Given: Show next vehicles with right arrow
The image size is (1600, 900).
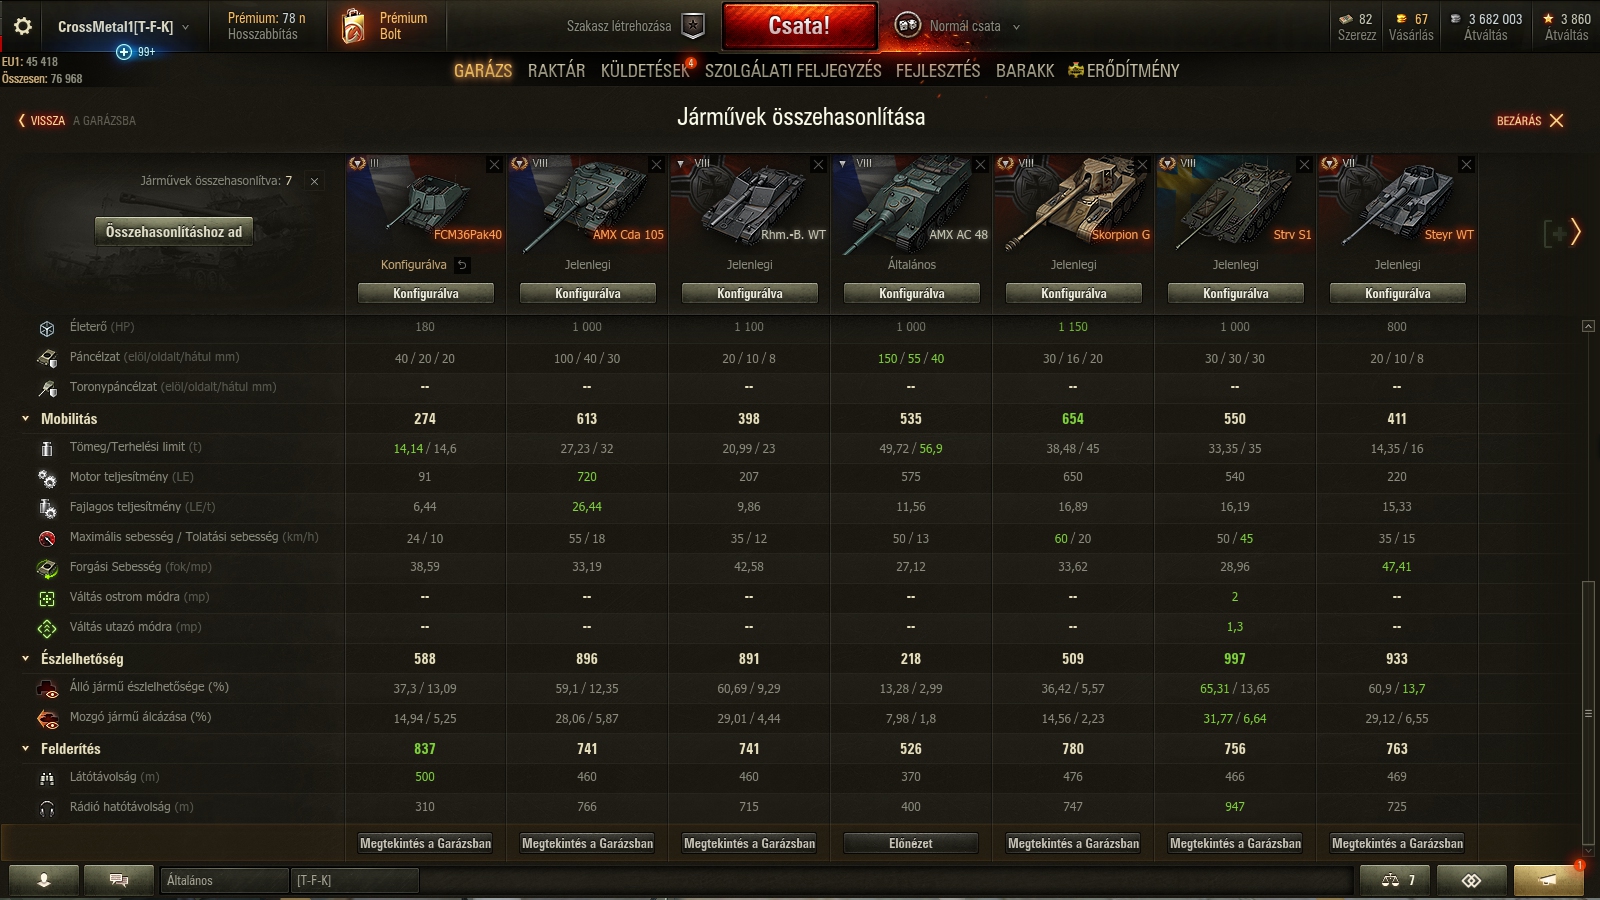Looking at the screenshot, I should click(x=1576, y=232).
